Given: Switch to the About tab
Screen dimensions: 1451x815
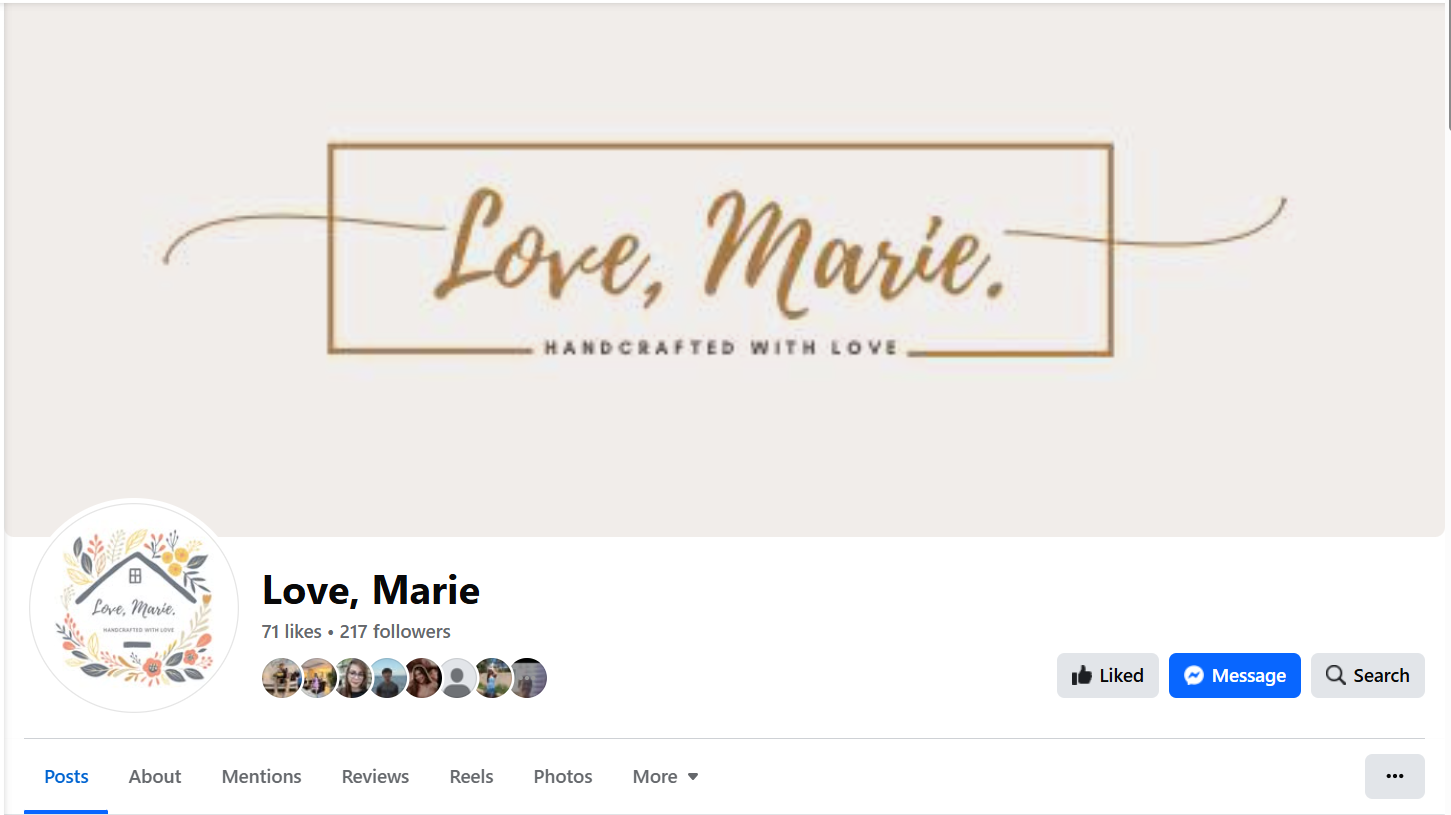Looking at the screenshot, I should (155, 776).
